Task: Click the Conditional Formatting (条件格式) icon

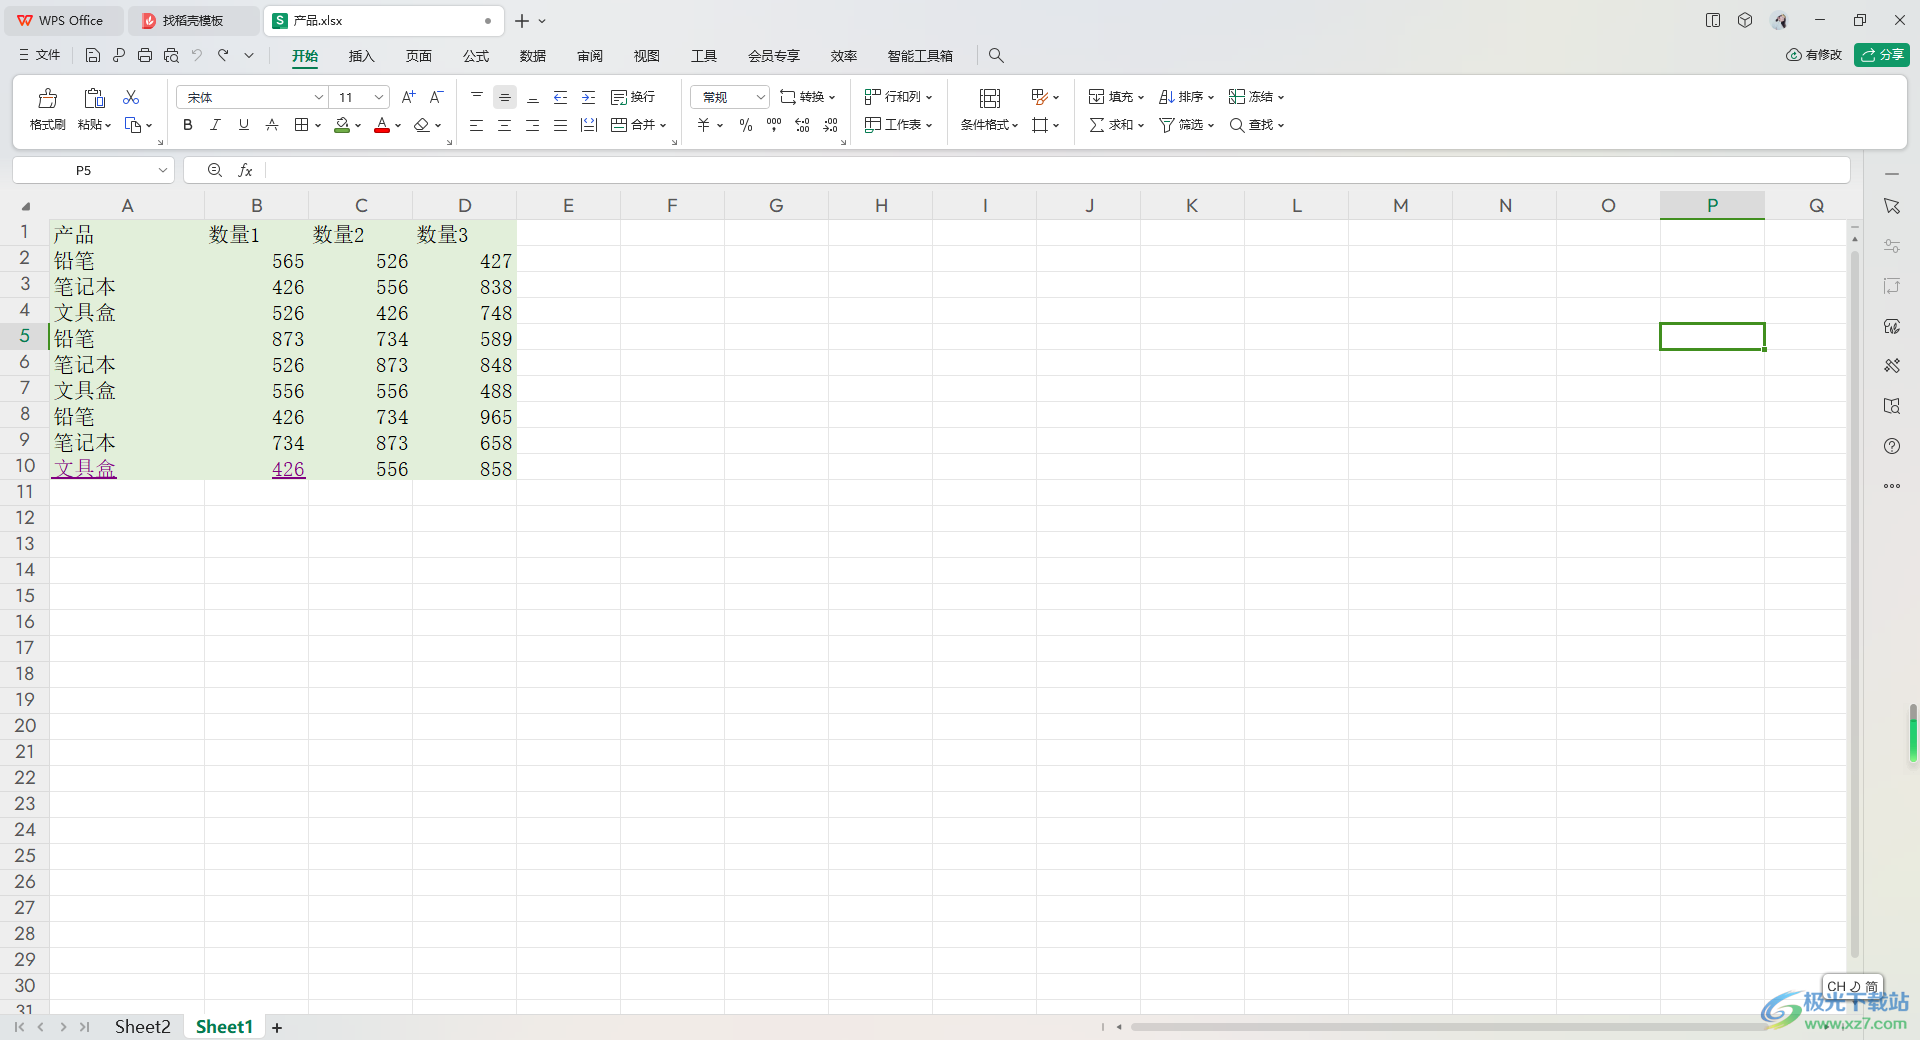Action: pyautogui.click(x=989, y=98)
